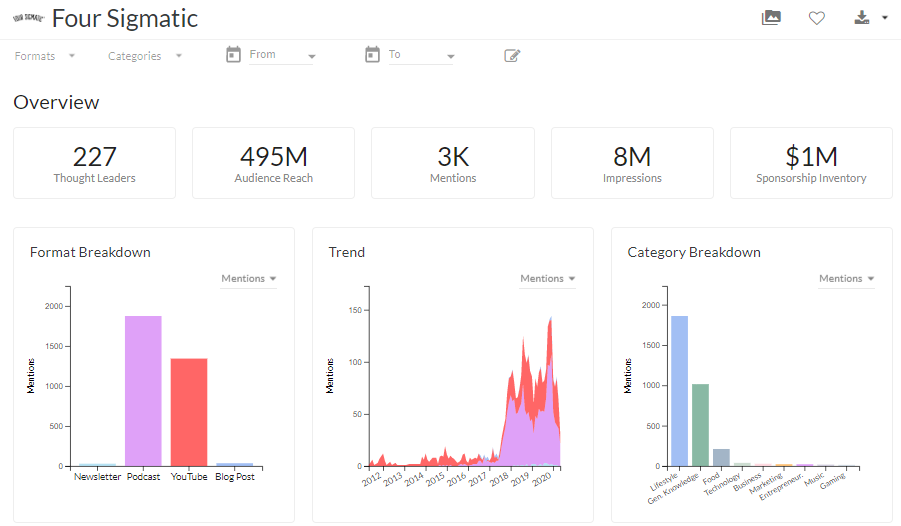
Task: Click the Four Sigmatic brand logo
Action: pyautogui.click(x=28, y=18)
